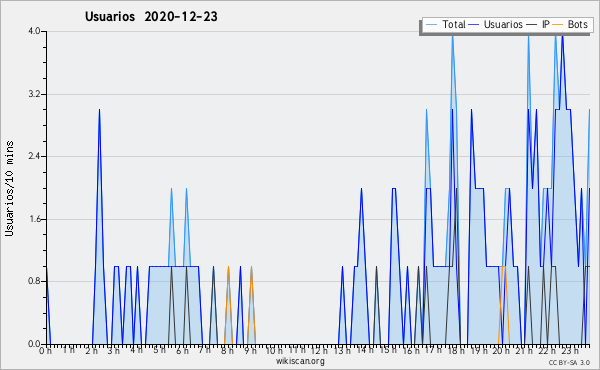Image resolution: width=600 pixels, height=370 pixels.
Task: Click the '10 h' x-axis label
Action: (274, 350)
